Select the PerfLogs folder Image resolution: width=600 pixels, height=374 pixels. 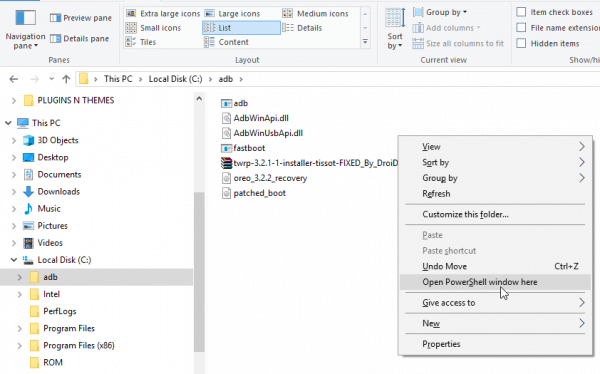60,311
